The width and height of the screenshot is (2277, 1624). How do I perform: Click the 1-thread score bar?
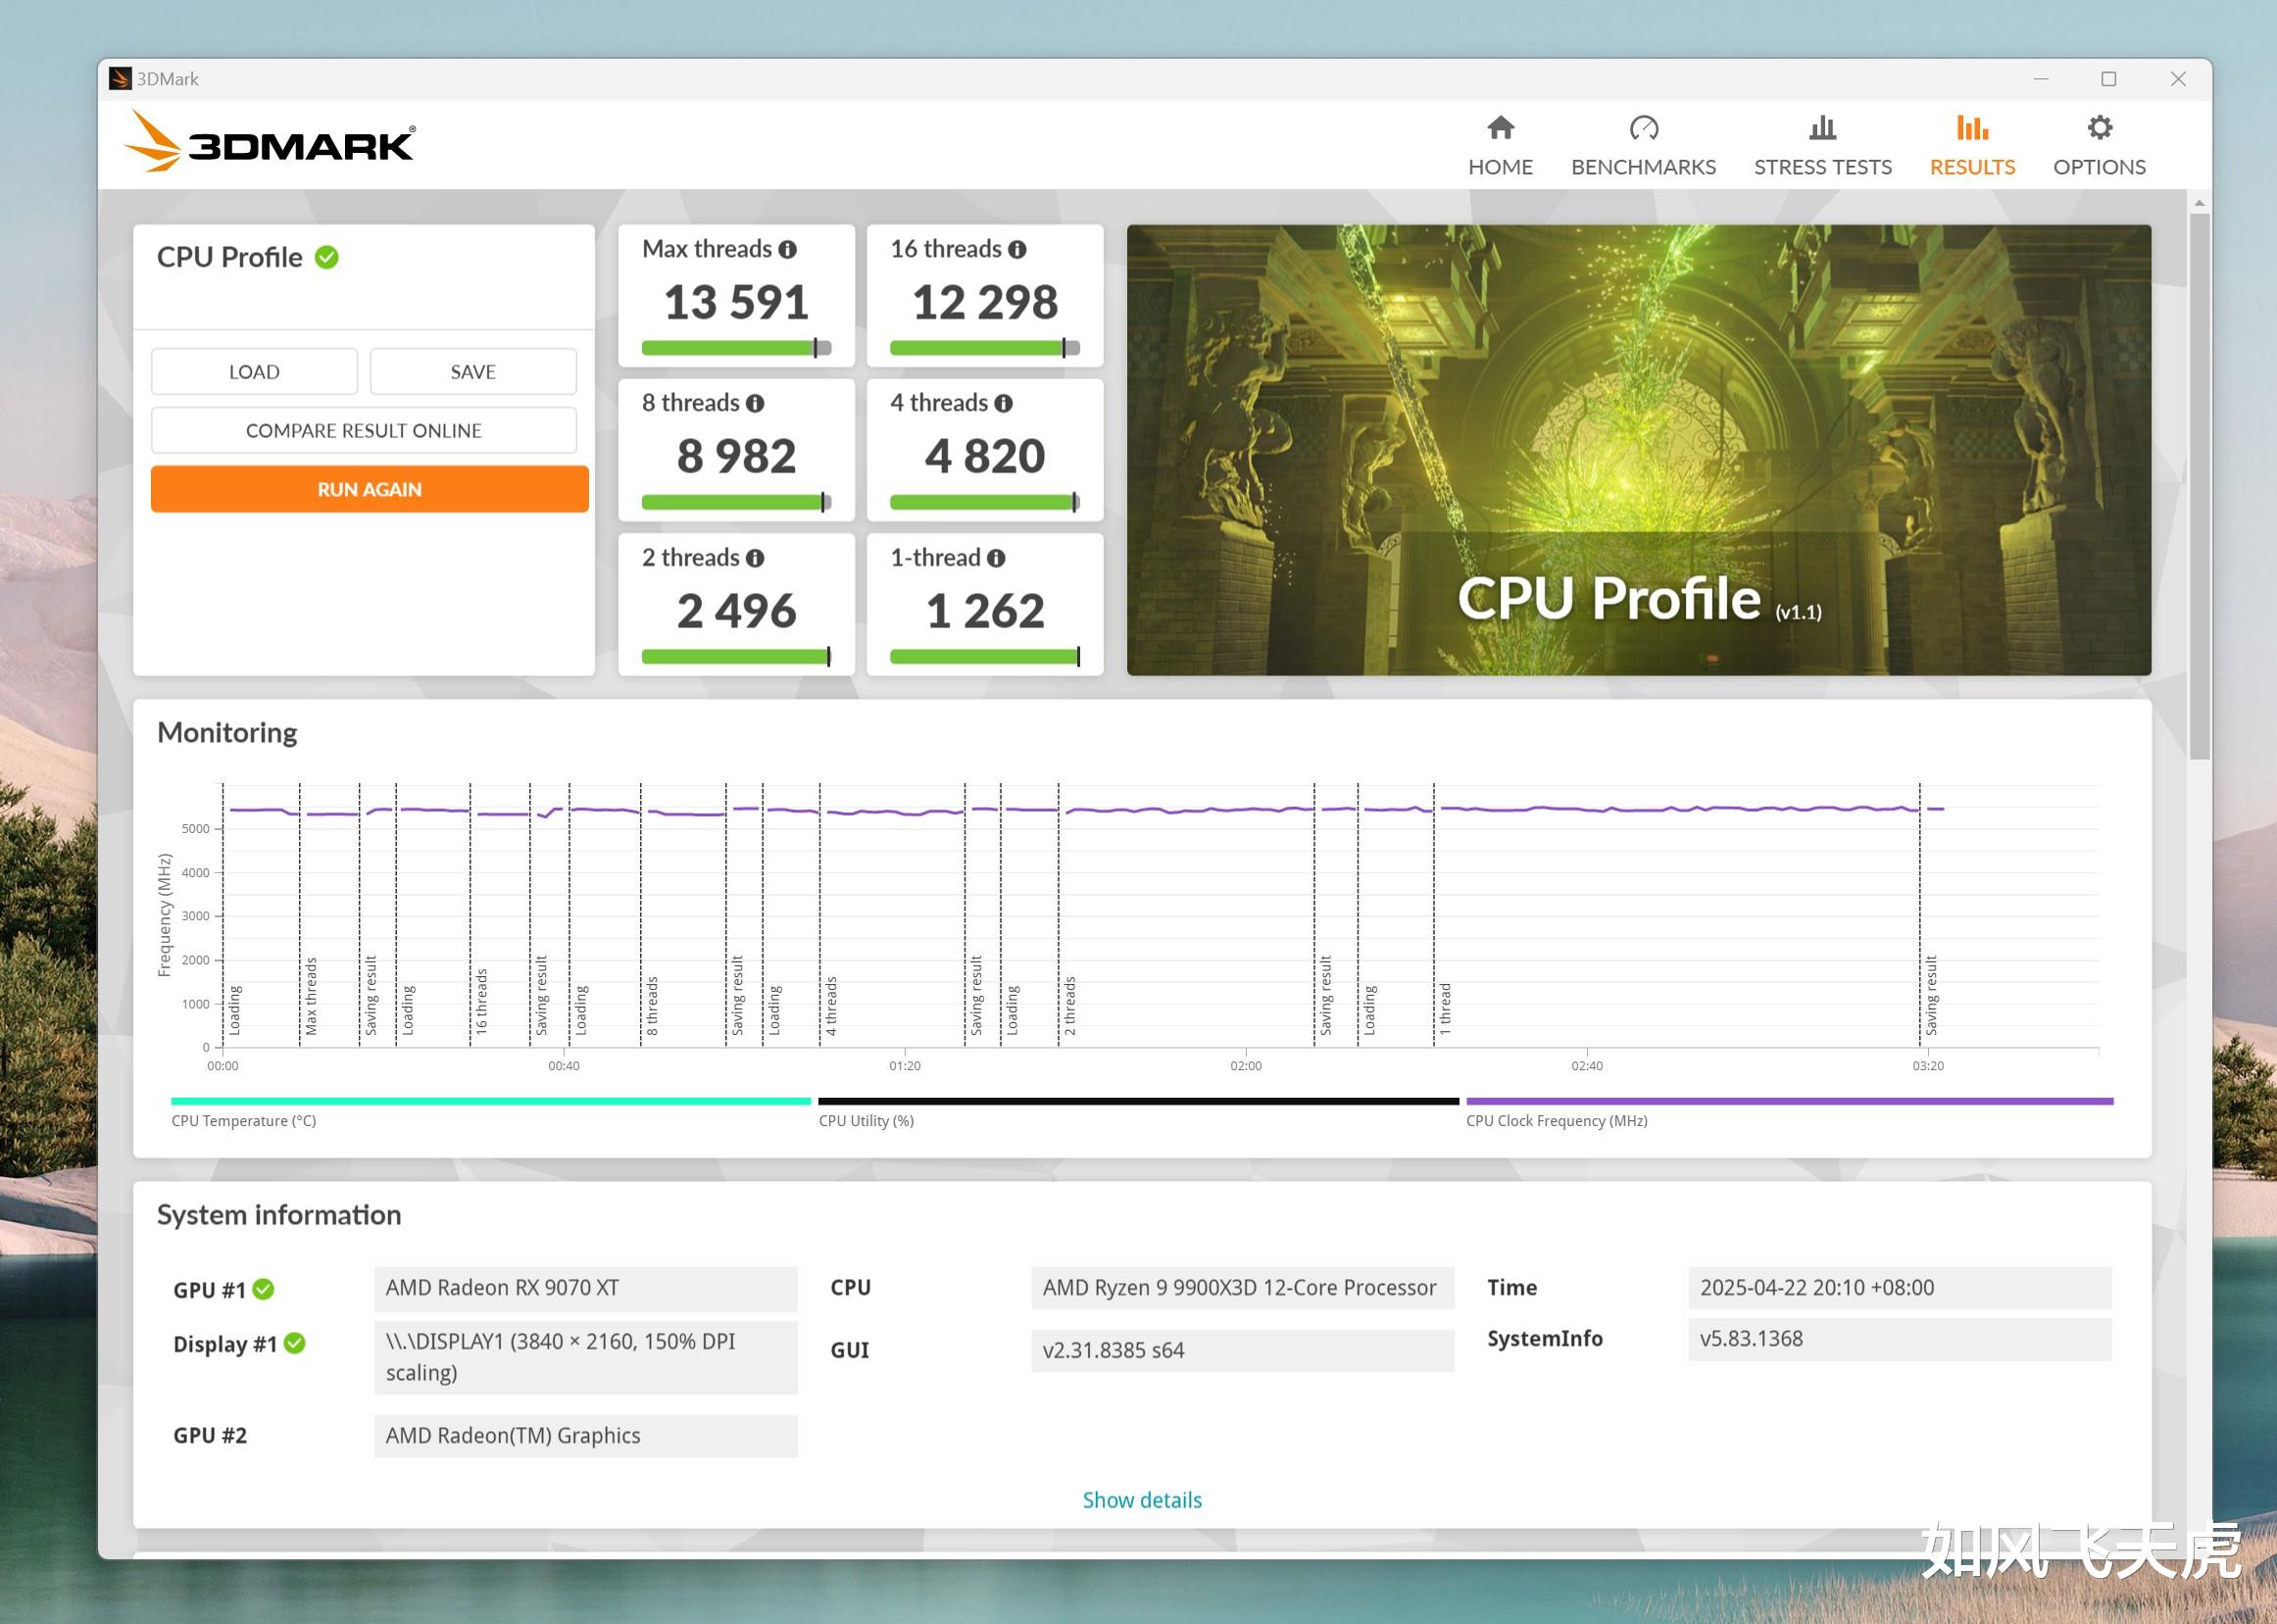point(985,657)
